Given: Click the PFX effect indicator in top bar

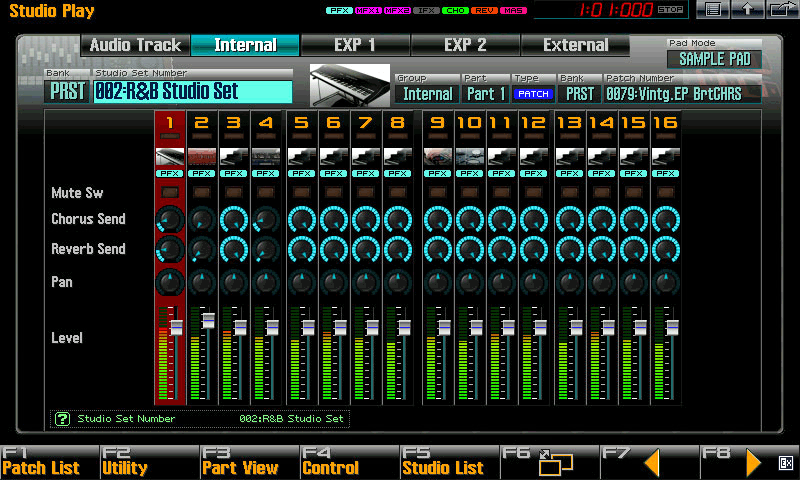Looking at the screenshot, I should pyautogui.click(x=339, y=10).
